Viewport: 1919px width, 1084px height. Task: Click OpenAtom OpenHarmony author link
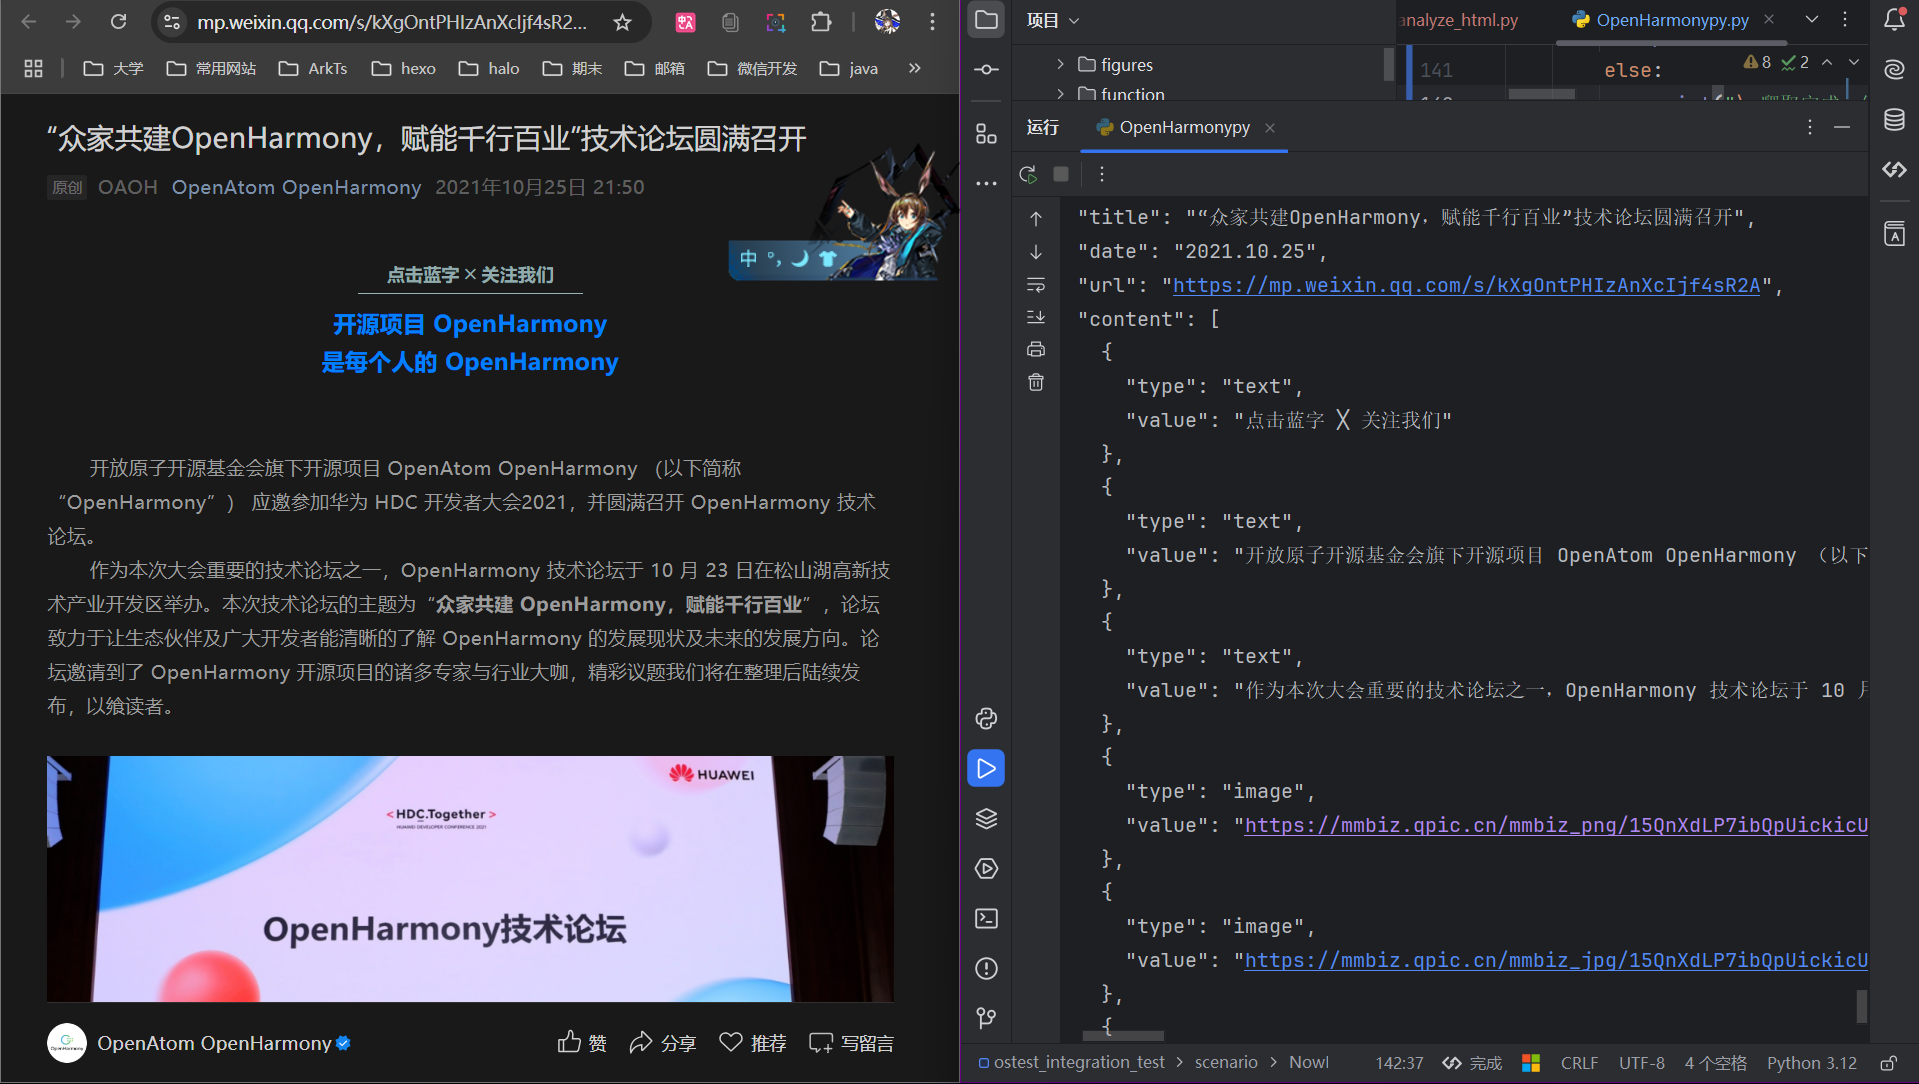(x=296, y=188)
